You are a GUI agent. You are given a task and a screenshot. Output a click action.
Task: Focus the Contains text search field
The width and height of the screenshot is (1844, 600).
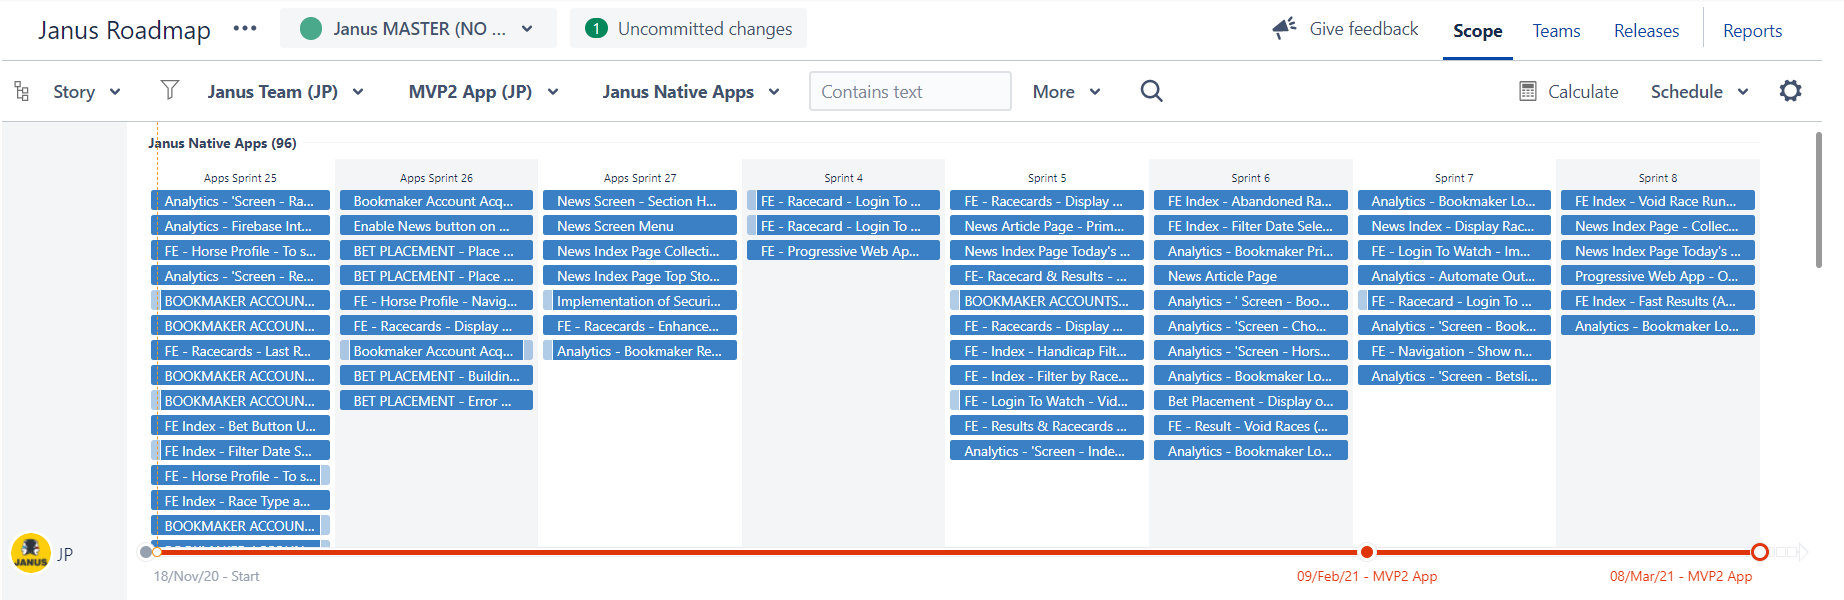[x=910, y=91]
